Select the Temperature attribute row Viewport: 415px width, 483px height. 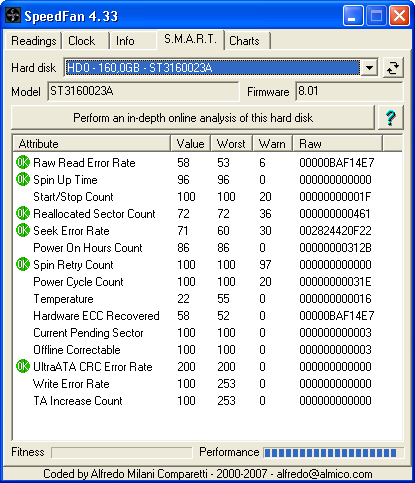(x=207, y=298)
